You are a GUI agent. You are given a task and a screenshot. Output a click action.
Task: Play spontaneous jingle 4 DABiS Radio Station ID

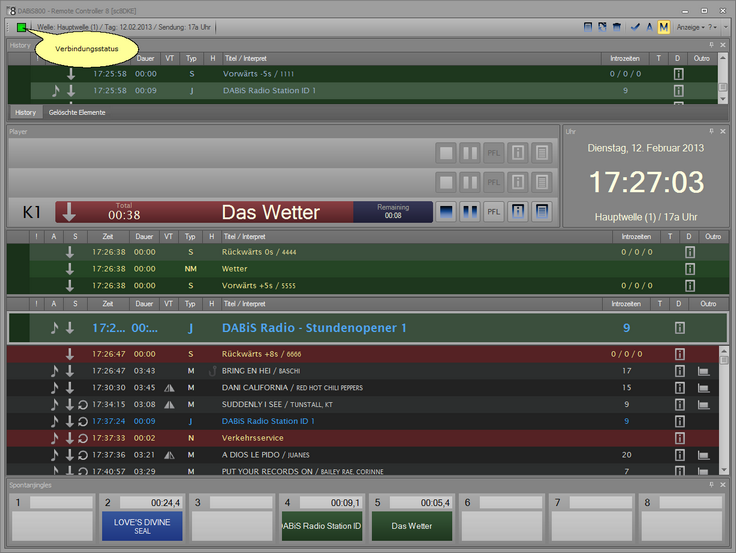322,526
